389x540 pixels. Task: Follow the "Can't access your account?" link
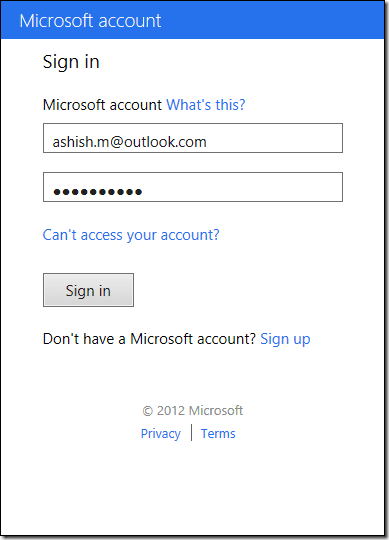click(x=131, y=235)
